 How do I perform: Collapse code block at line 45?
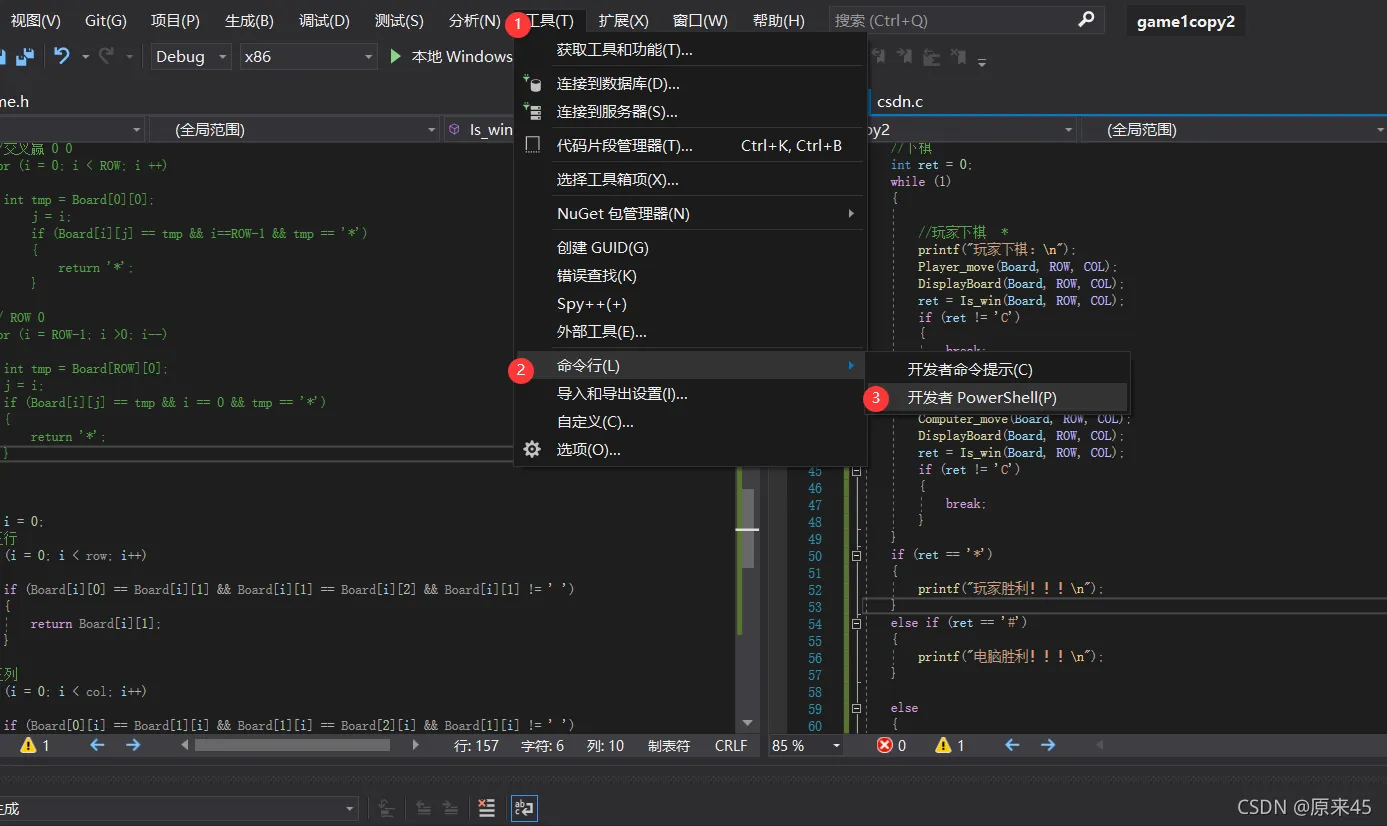856,471
